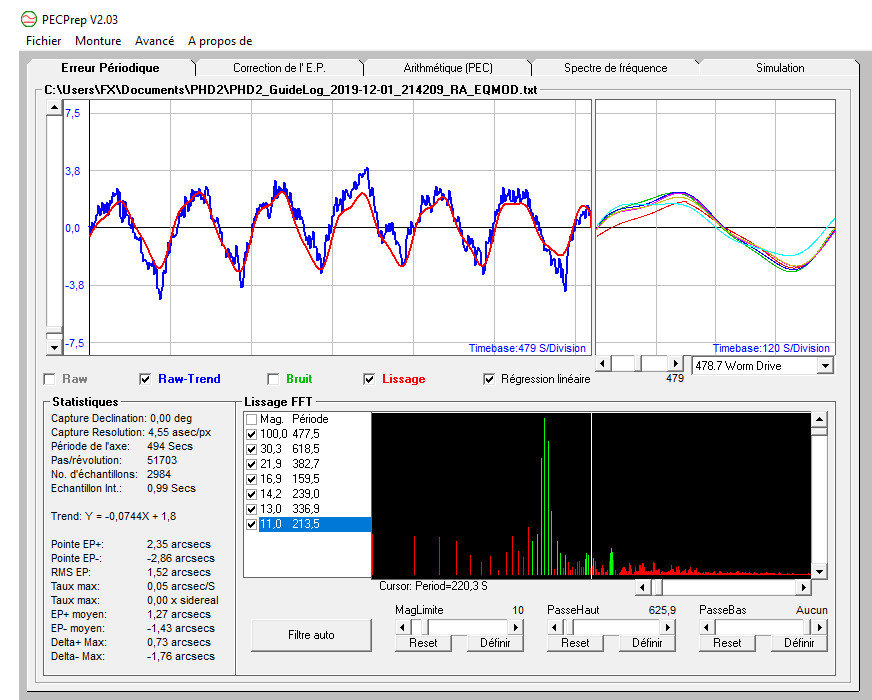Click graph vertical scroll down arrow
Screen dimensions: 872x700
(x=54, y=346)
